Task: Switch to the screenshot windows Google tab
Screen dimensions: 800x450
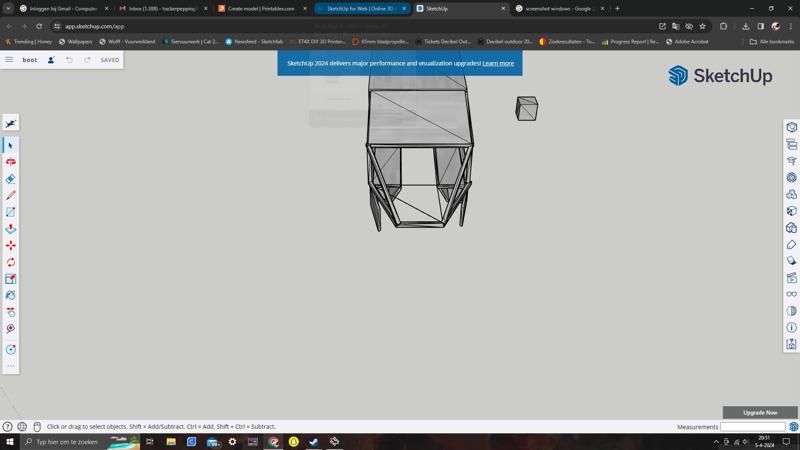Action: pos(560,9)
